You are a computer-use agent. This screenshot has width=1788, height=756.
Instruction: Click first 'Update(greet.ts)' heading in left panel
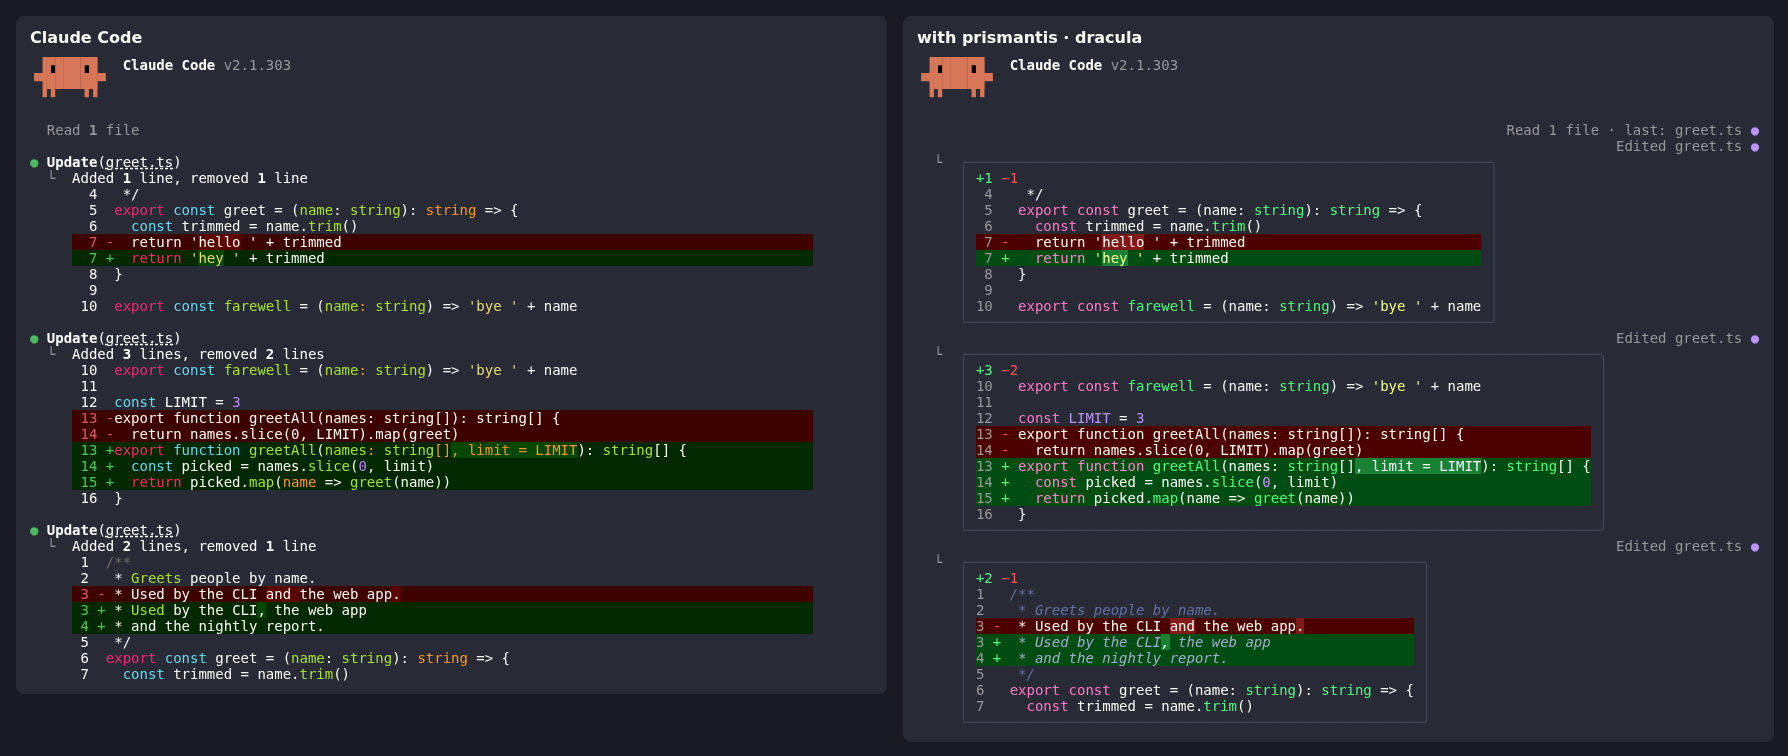(114, 162)
